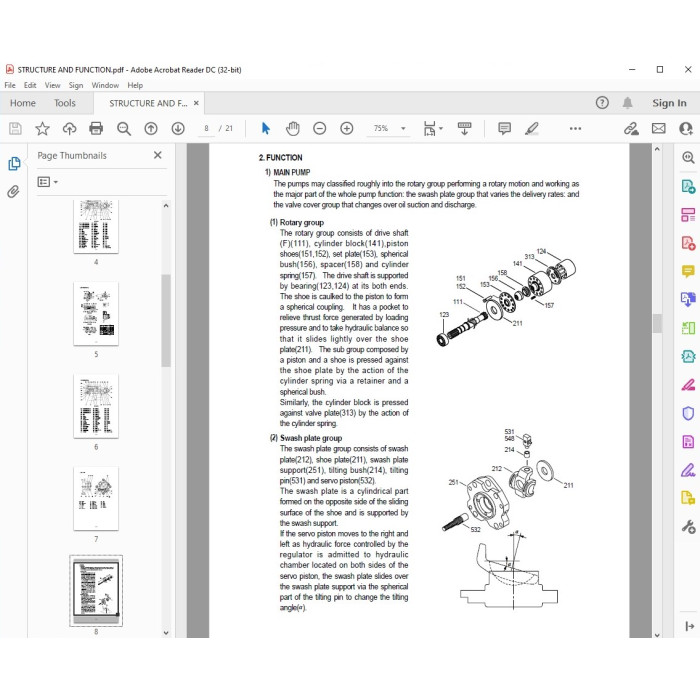This screenshot has width=700, height=700.
Task: Click document scroll up arrow
Action: coord(657,149)
